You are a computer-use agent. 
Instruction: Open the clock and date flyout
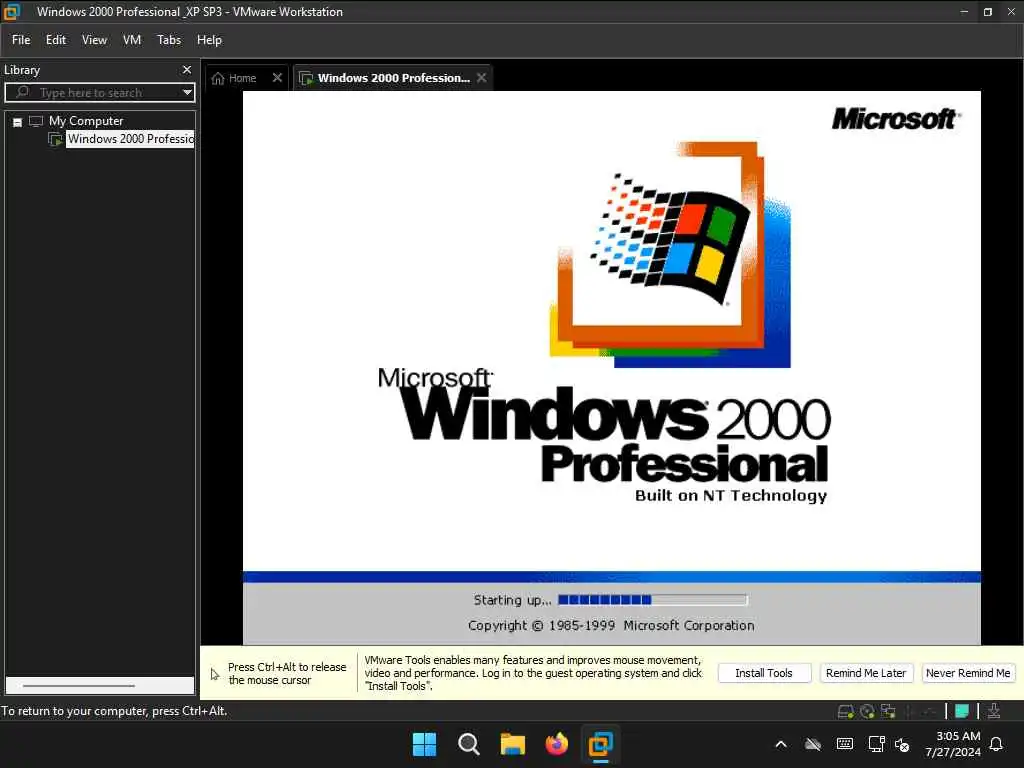(953, 744)
